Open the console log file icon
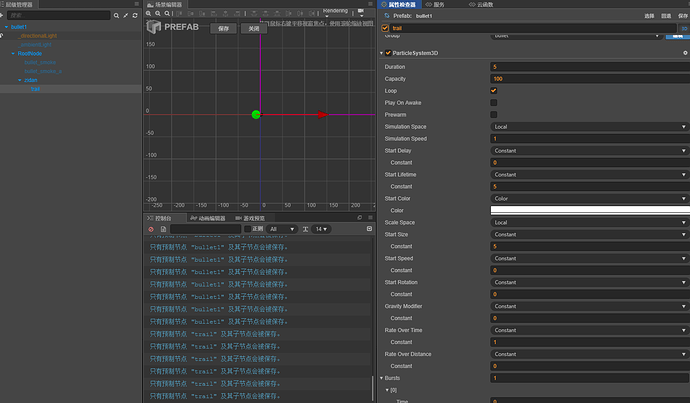Viewport: 690px width, 403px height. point(163,229)
